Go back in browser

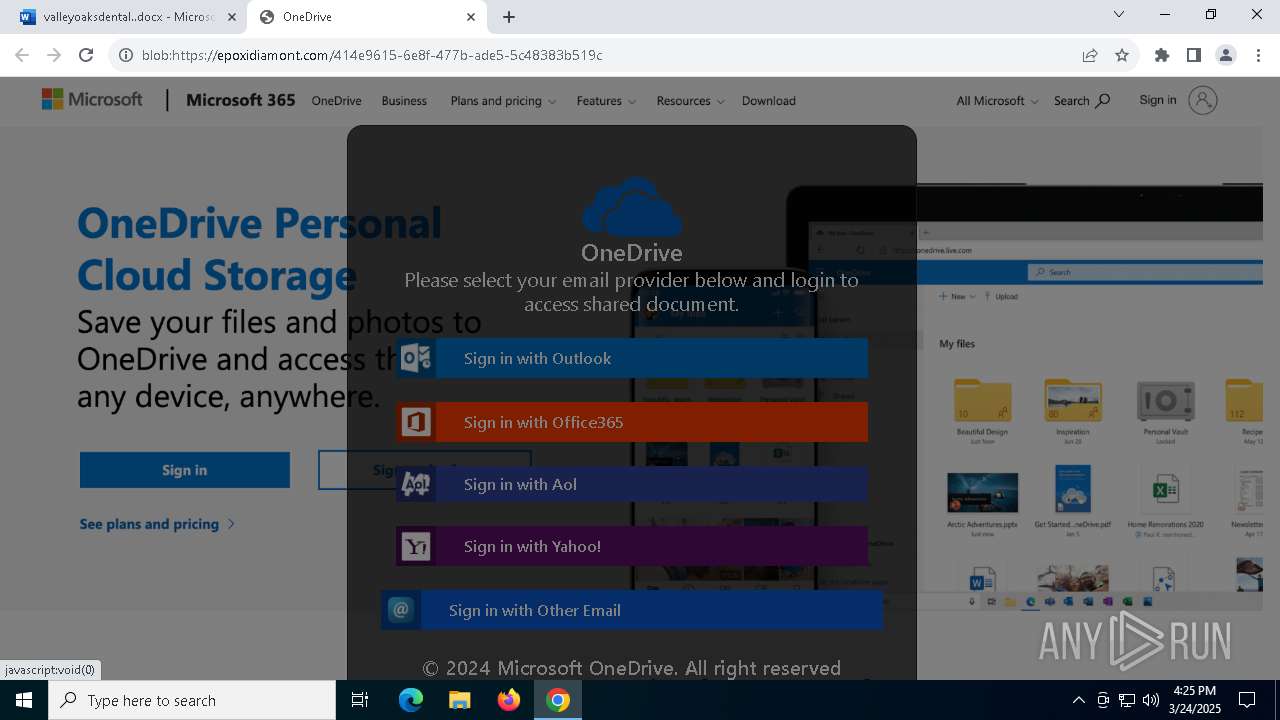[x=22, y=55]
